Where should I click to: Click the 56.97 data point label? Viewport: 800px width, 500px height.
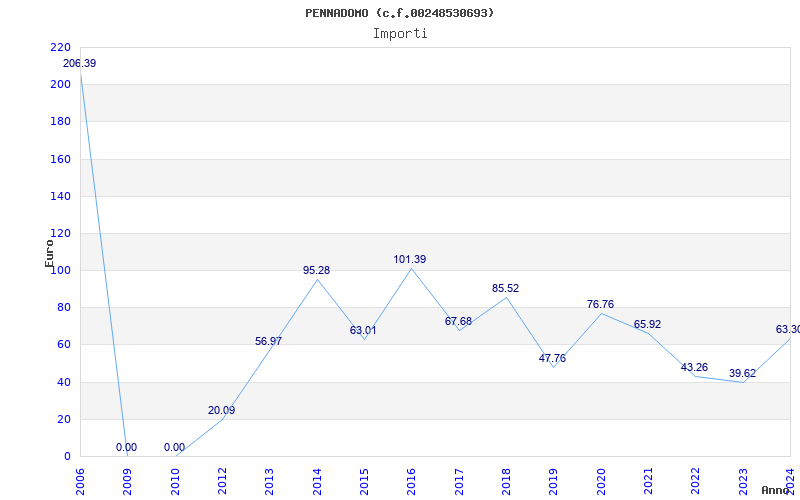[268, 341]
